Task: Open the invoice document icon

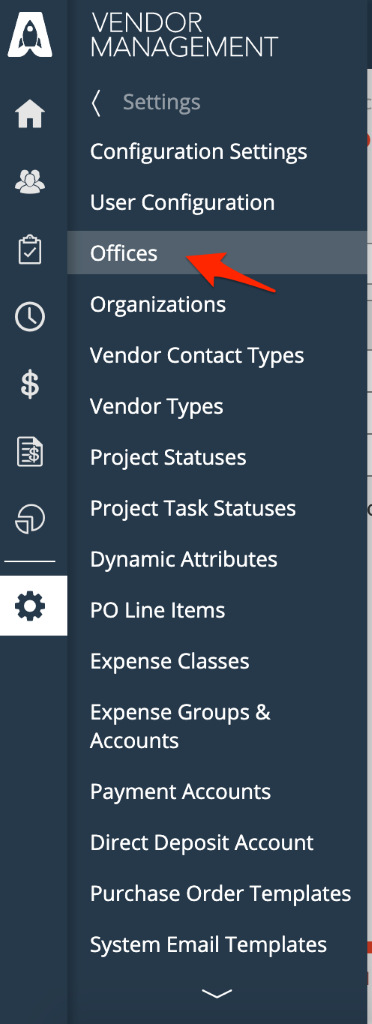Action: tap(30, 453)
